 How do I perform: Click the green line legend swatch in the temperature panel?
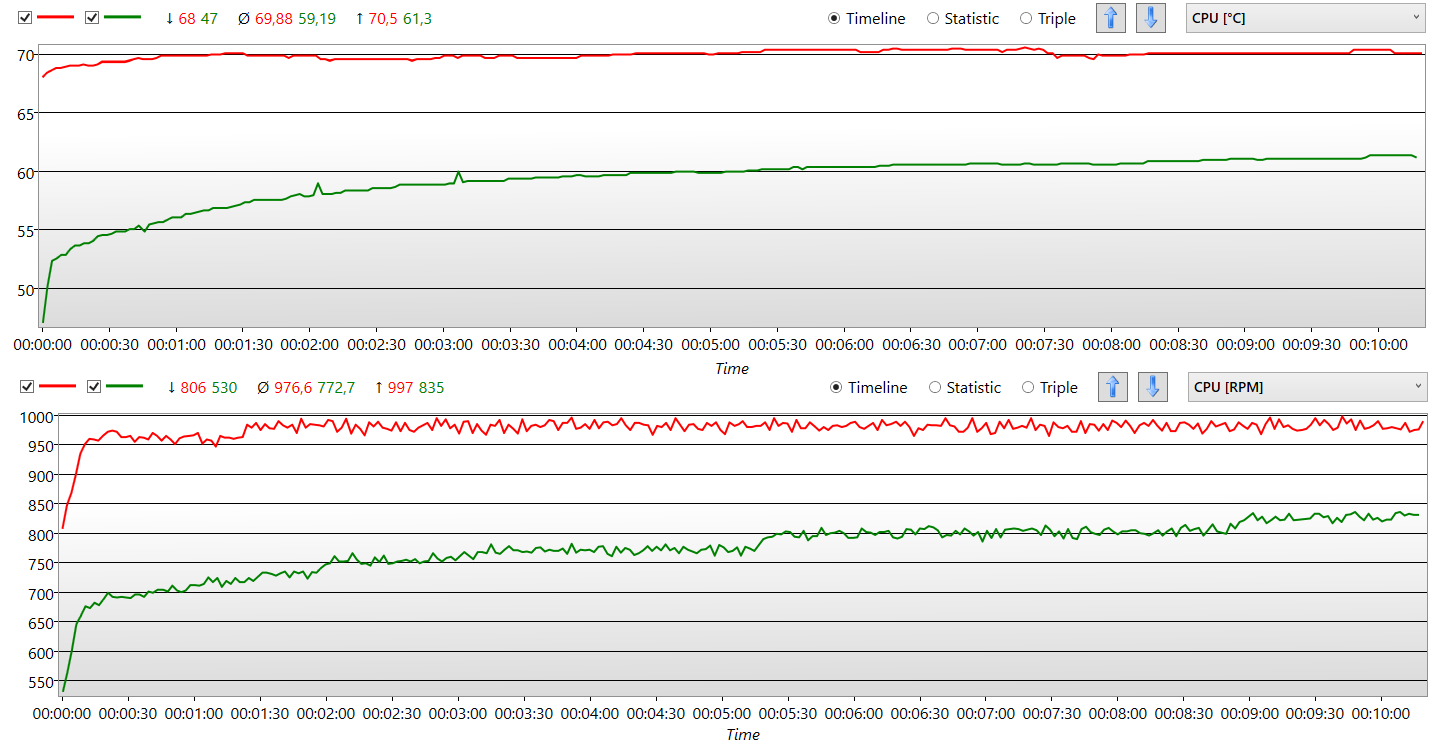(x=122, y=18)
